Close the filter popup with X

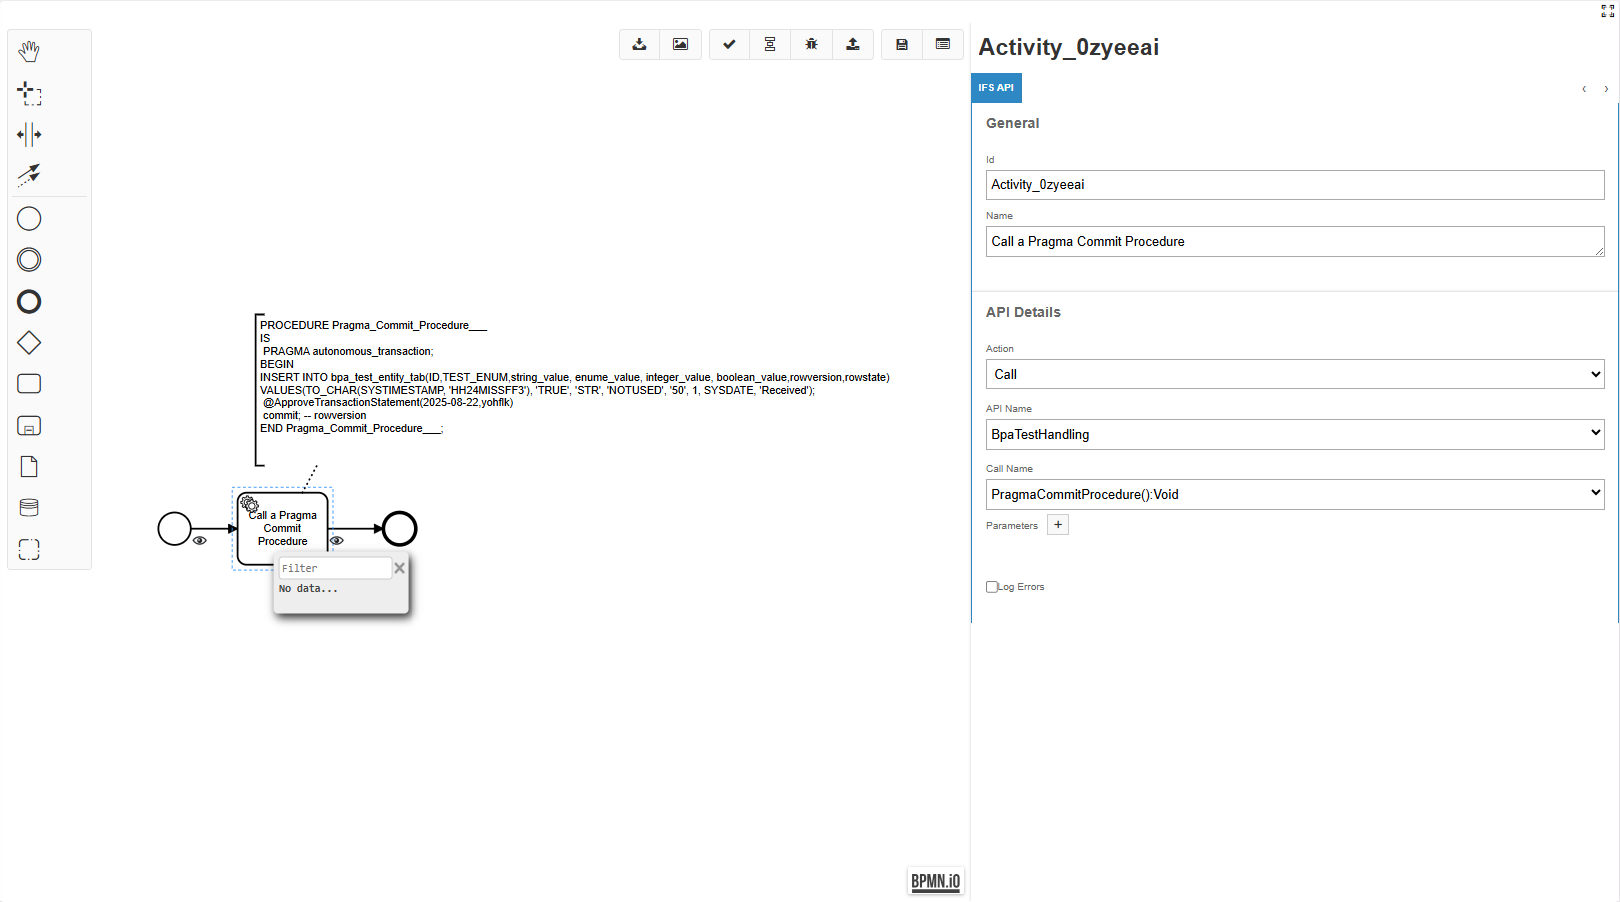point(400,568)
